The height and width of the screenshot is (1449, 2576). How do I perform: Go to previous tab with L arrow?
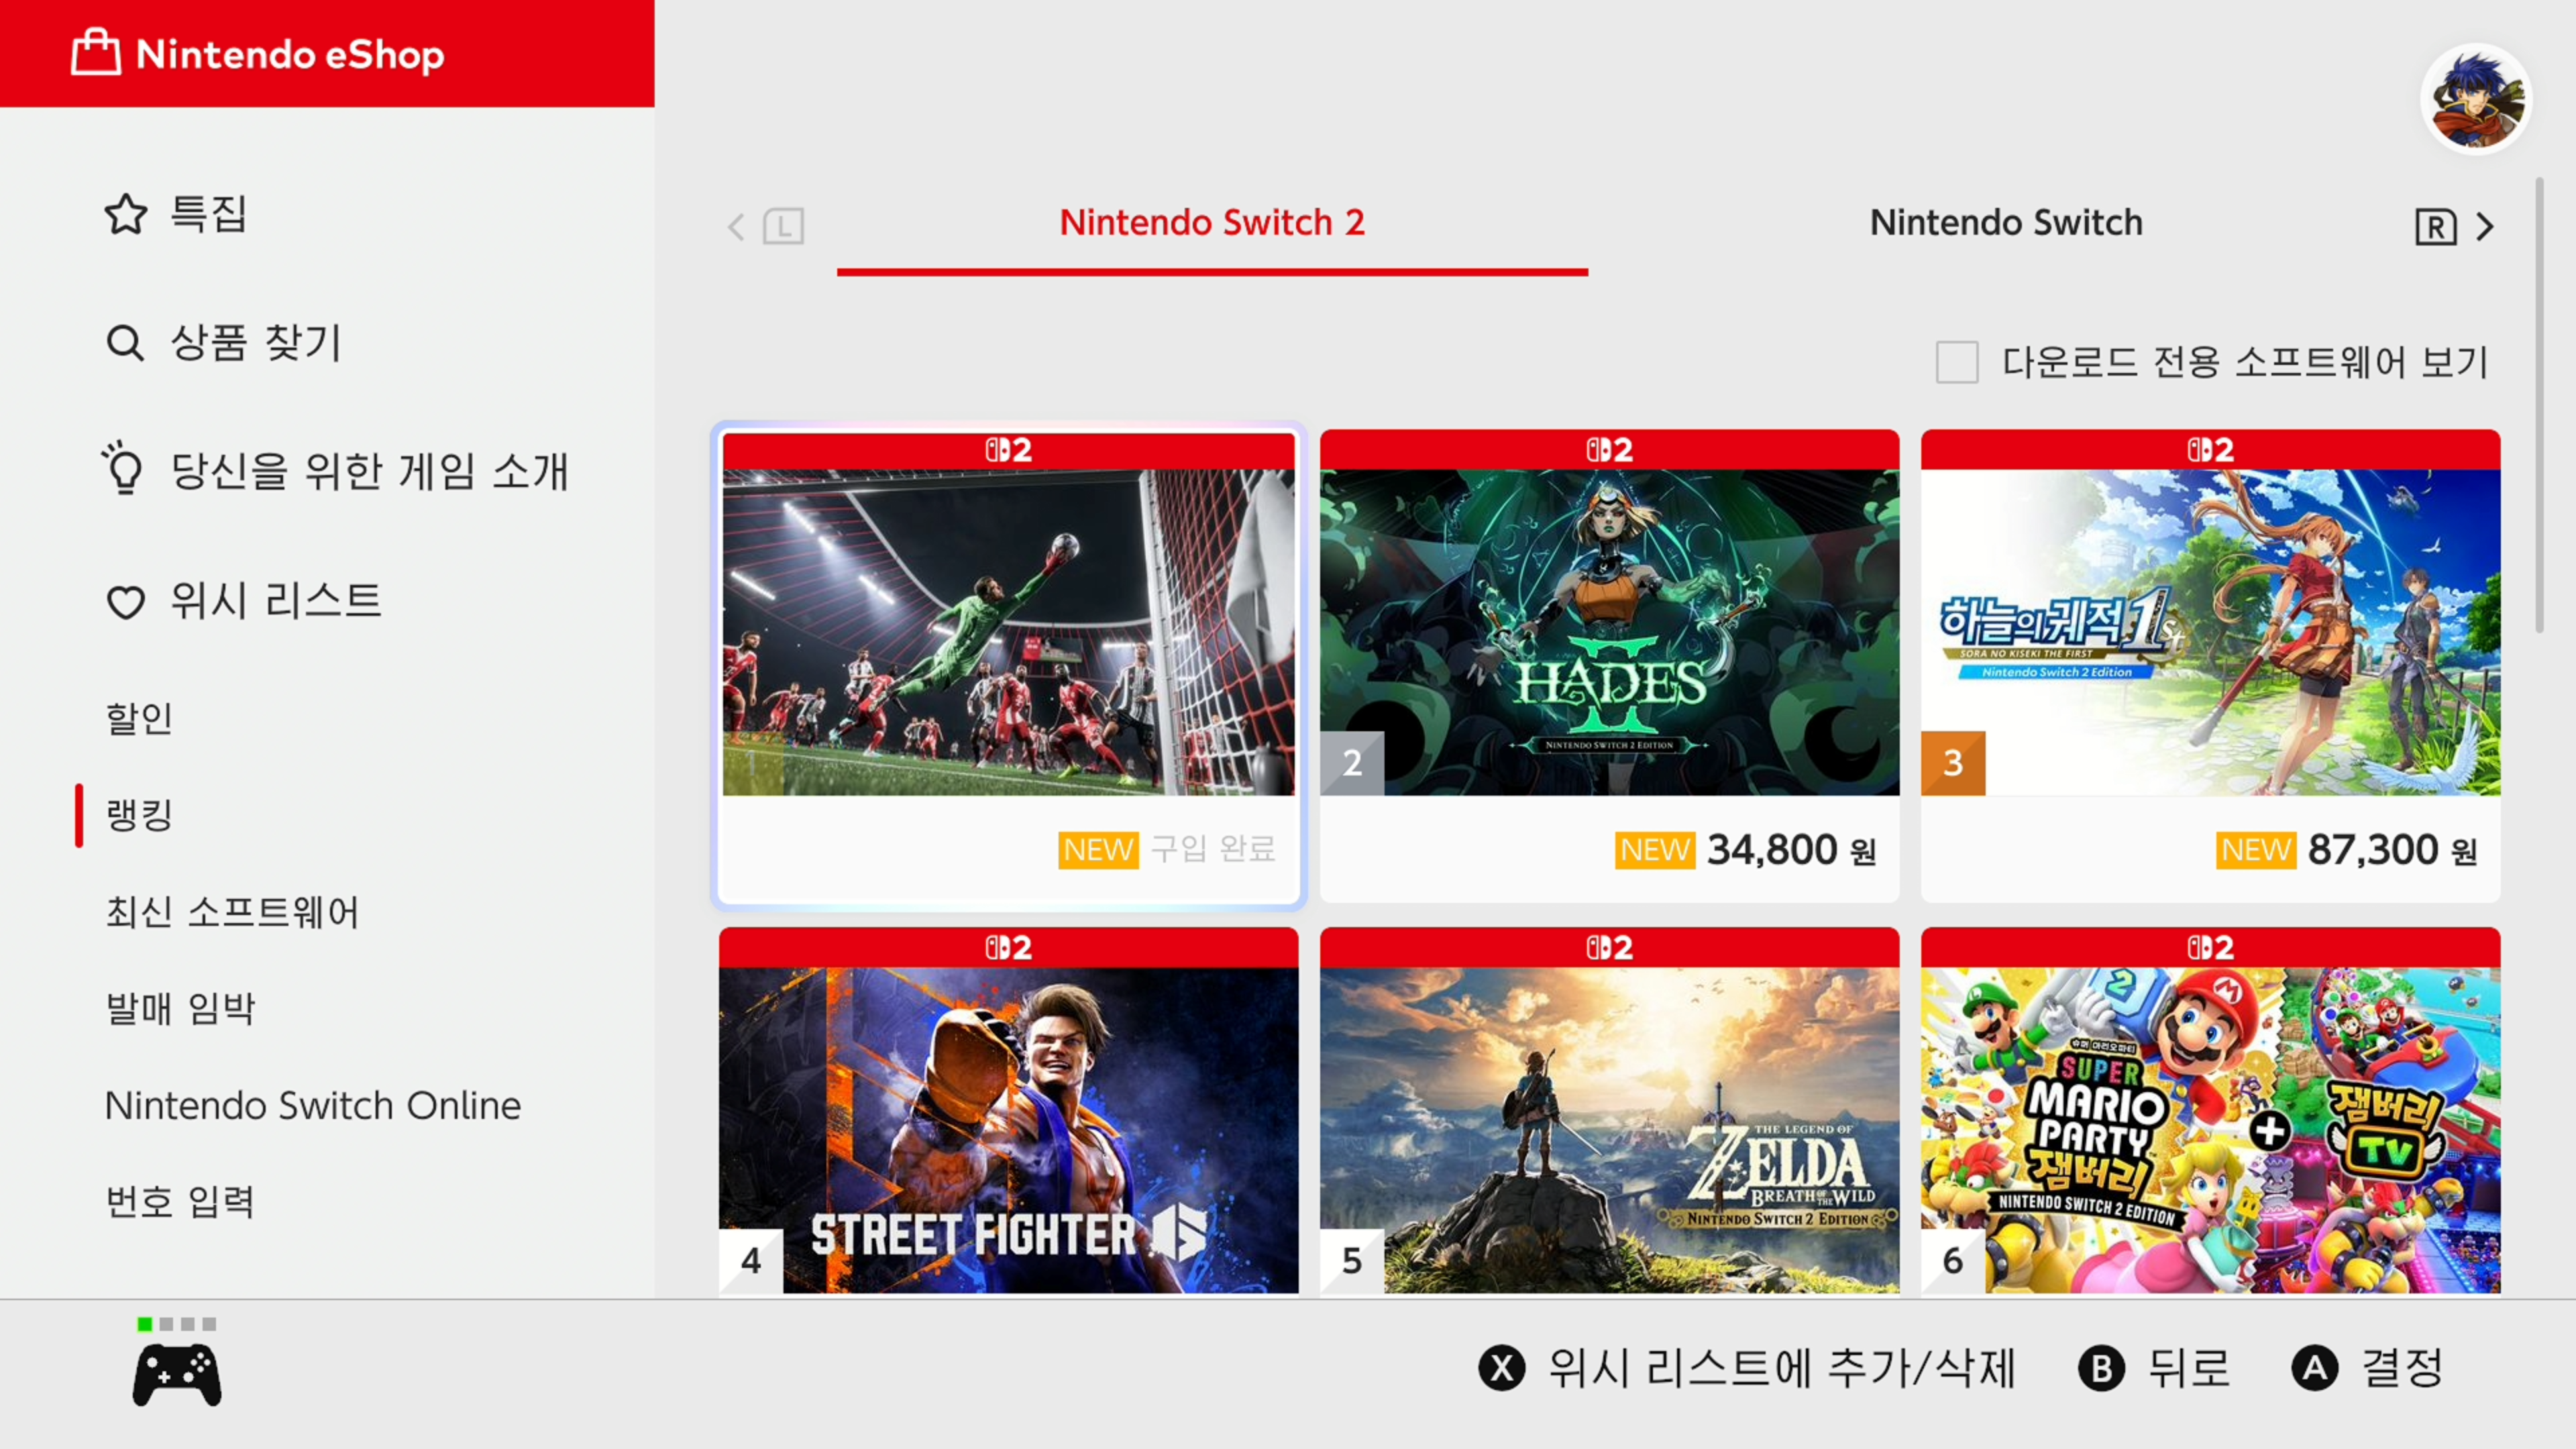(x=765, y=227)
